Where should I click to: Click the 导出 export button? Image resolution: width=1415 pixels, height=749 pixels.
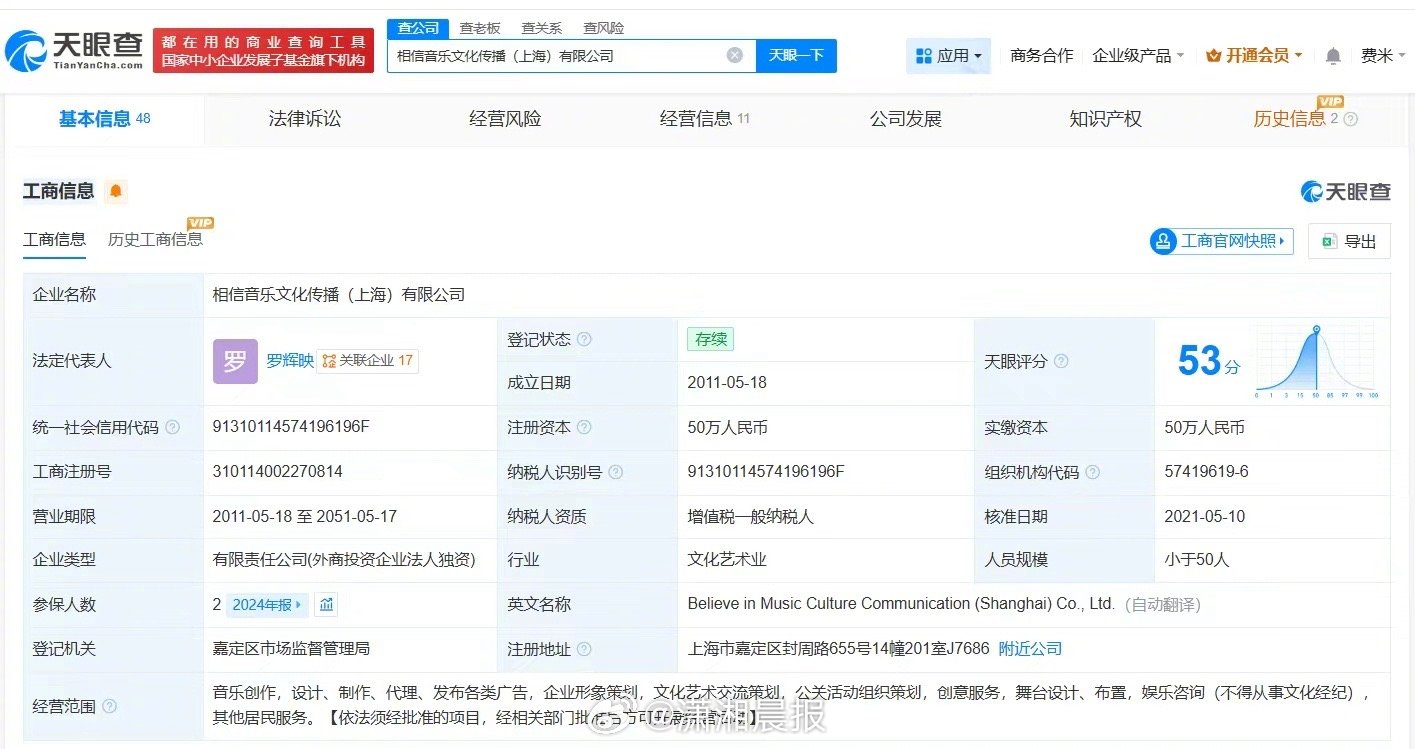pyautogui.click(x=1349, y=241)
